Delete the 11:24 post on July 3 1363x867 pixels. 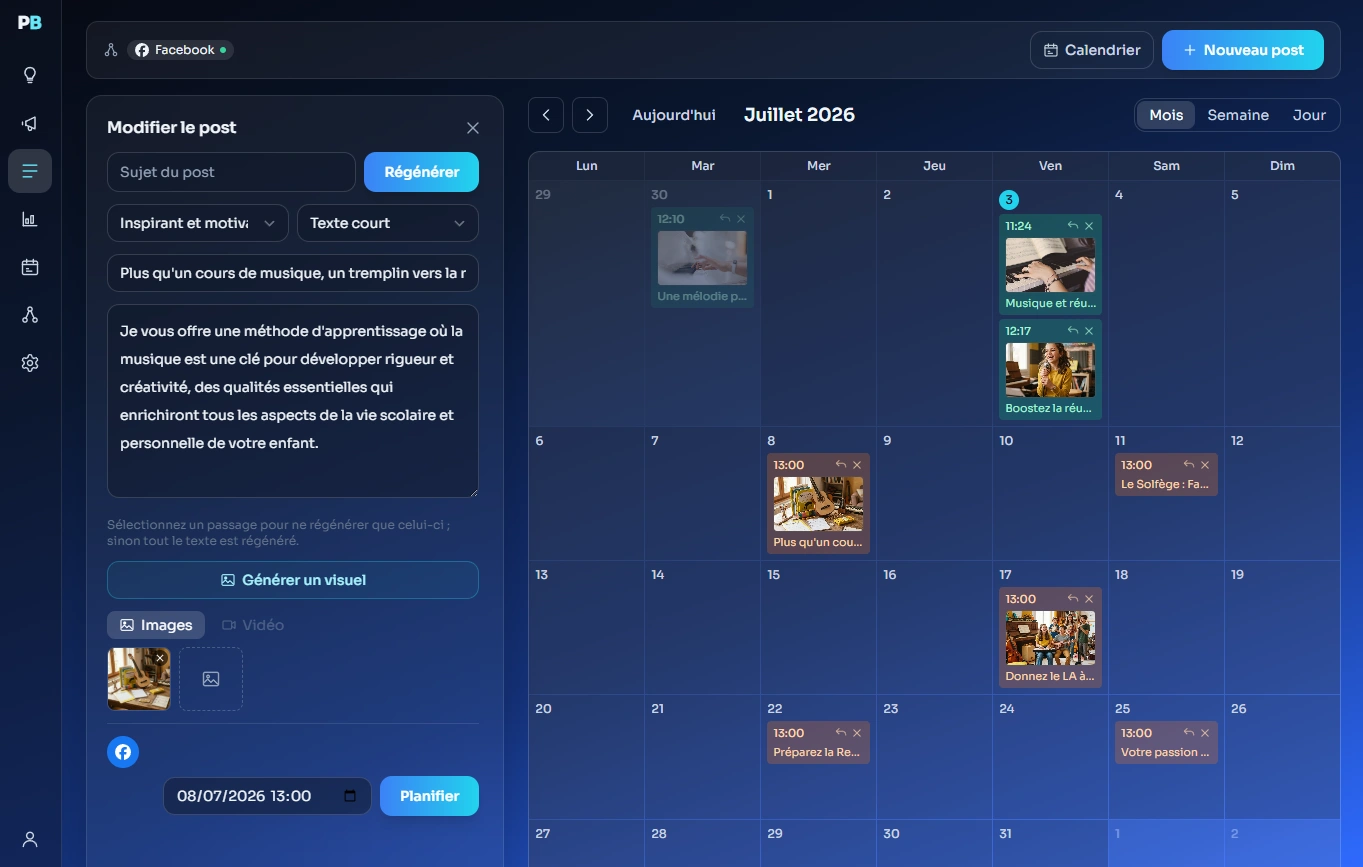click(1089, 226)
